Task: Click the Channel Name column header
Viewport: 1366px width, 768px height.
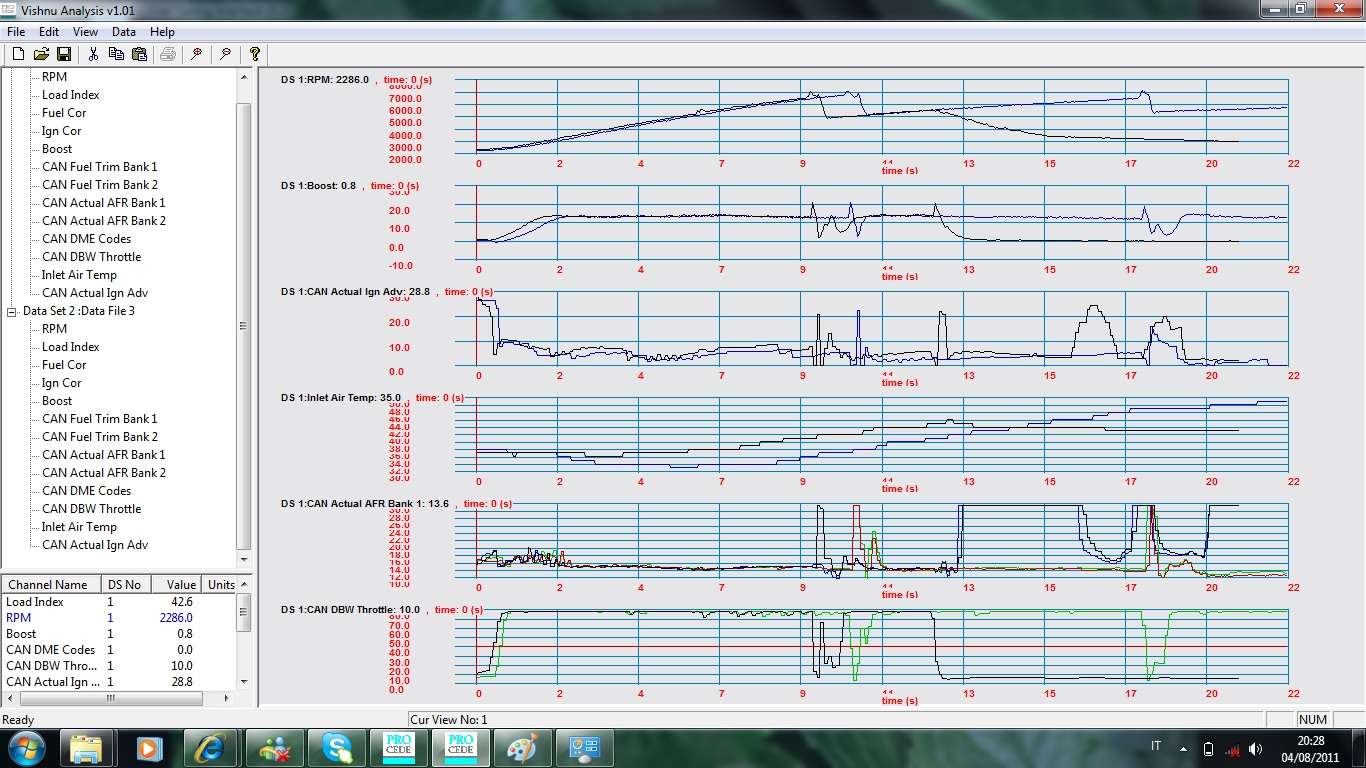Action: click(50, 584)
